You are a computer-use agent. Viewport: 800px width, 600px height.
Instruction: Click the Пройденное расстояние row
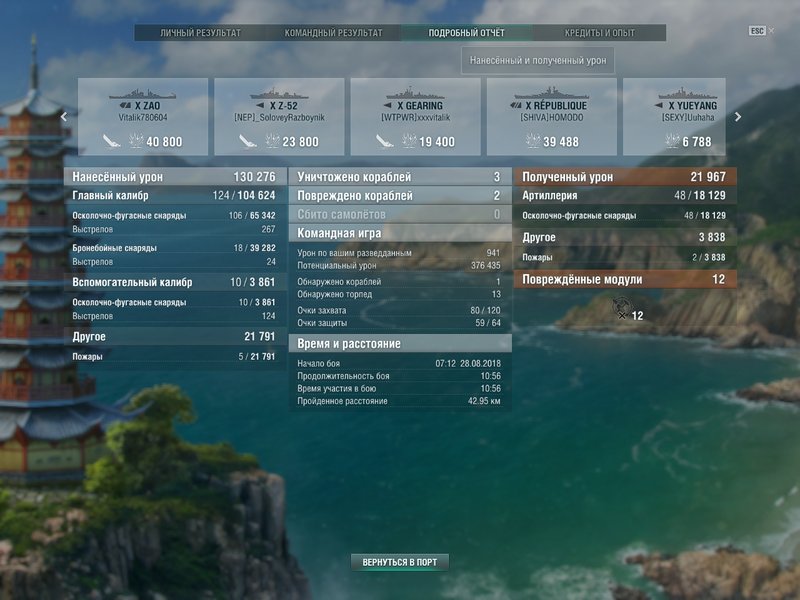coord(400,401)
